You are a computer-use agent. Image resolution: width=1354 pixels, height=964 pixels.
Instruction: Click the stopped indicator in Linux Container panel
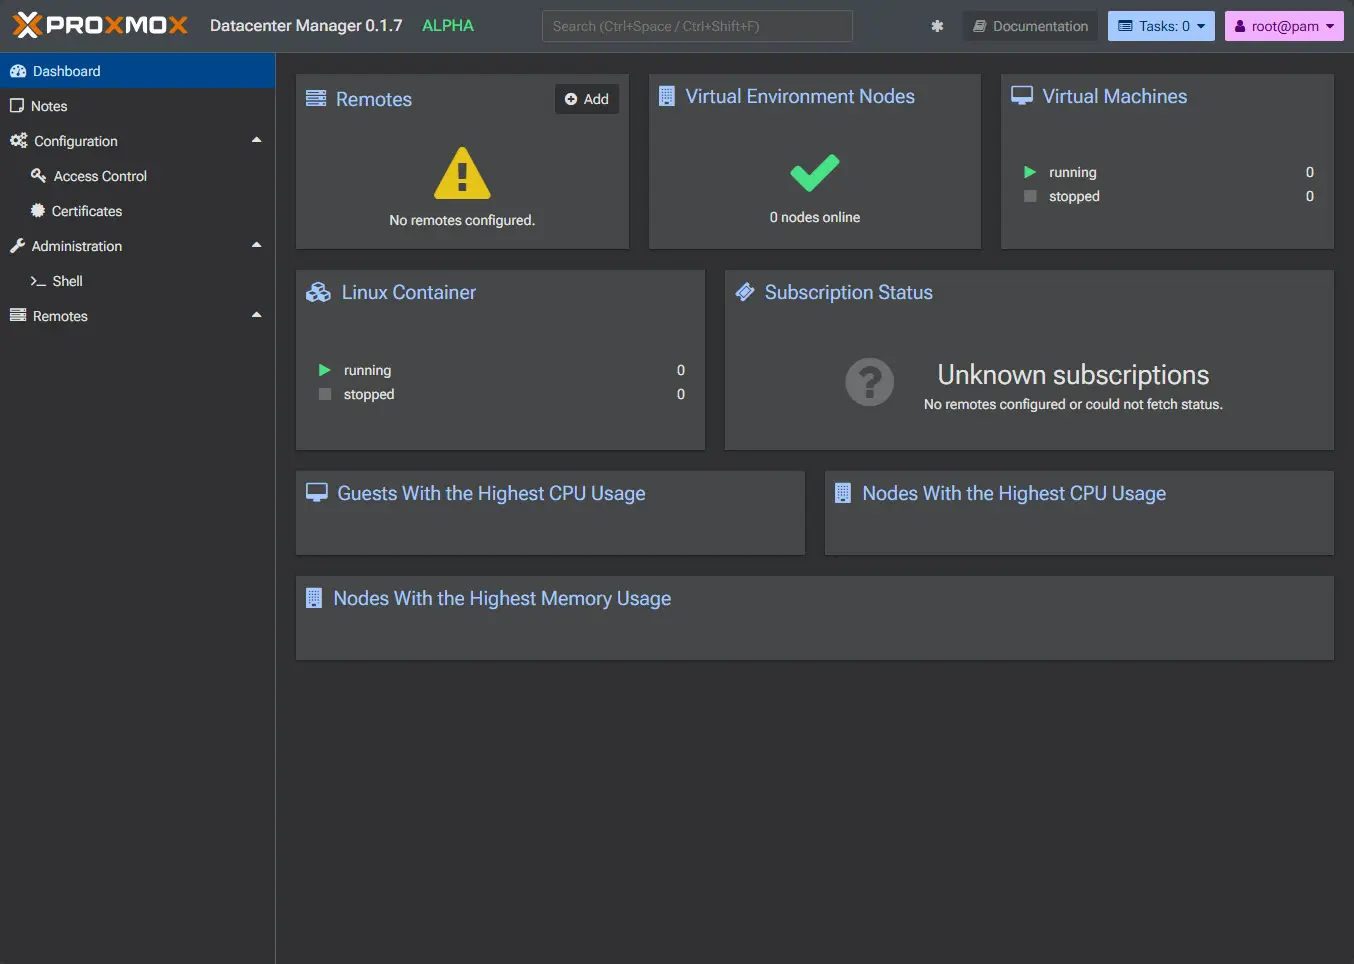[x=324, y=394]
